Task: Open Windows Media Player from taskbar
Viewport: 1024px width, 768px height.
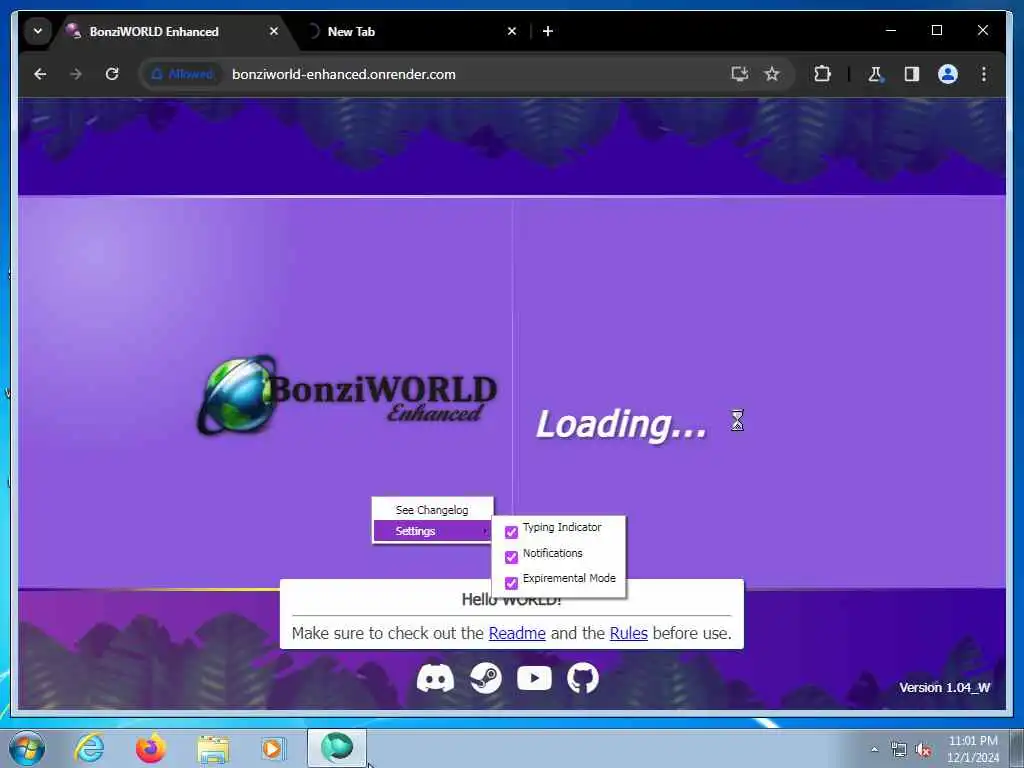Action: pyautogui.click(x=273, y=748)
